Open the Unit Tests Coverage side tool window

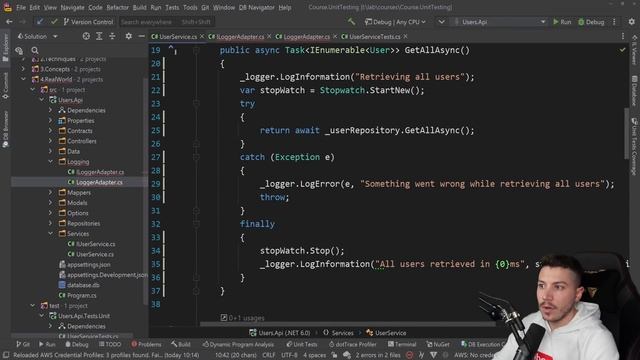(634, 146)
